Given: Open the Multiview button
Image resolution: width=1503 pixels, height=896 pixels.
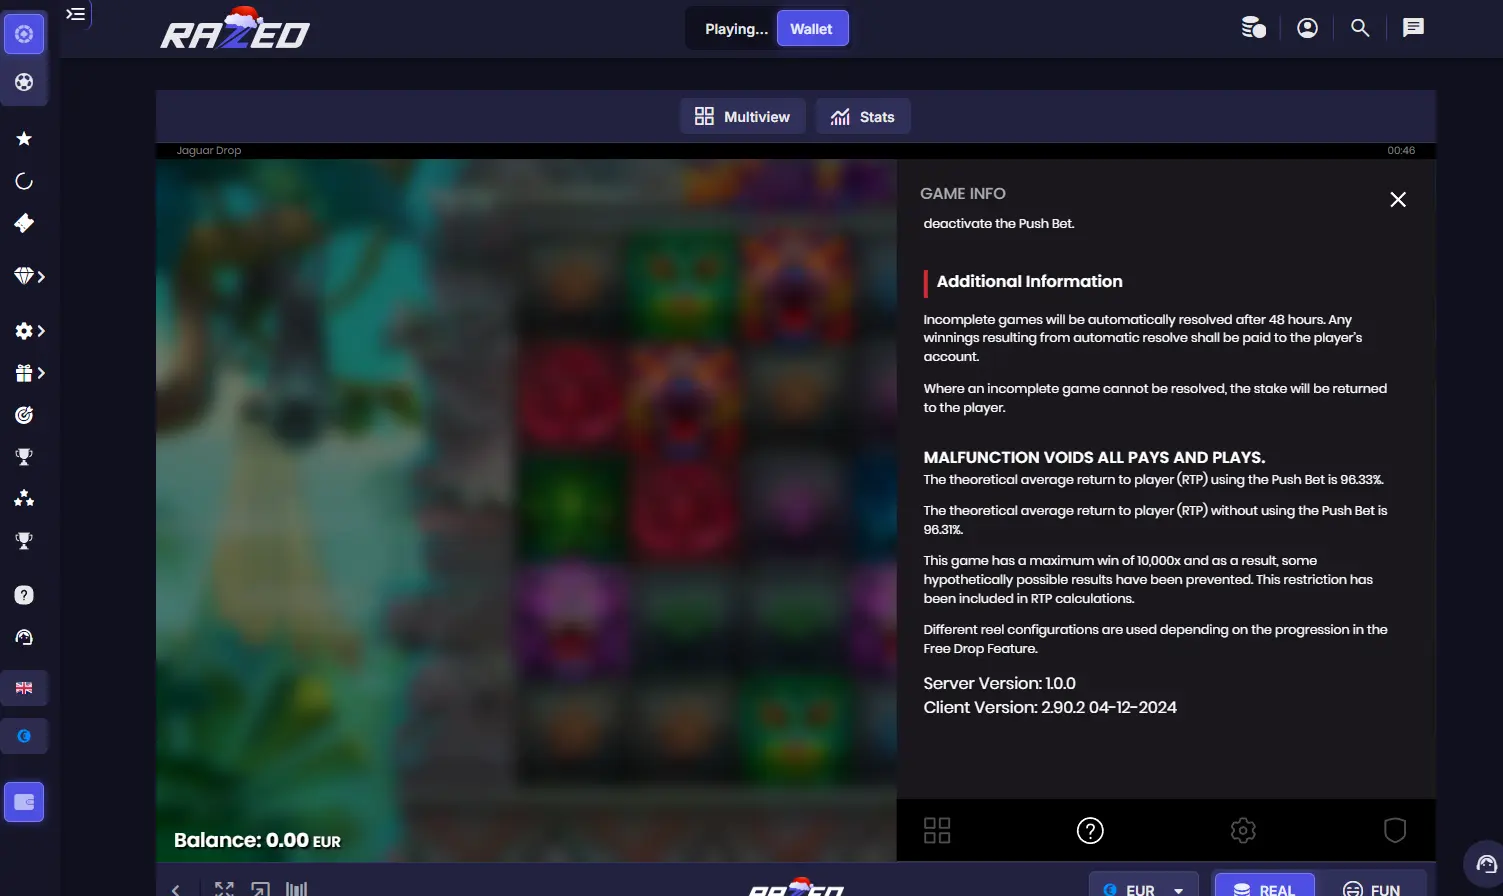Looking at the screenshot, I should (x=743, y=117).
